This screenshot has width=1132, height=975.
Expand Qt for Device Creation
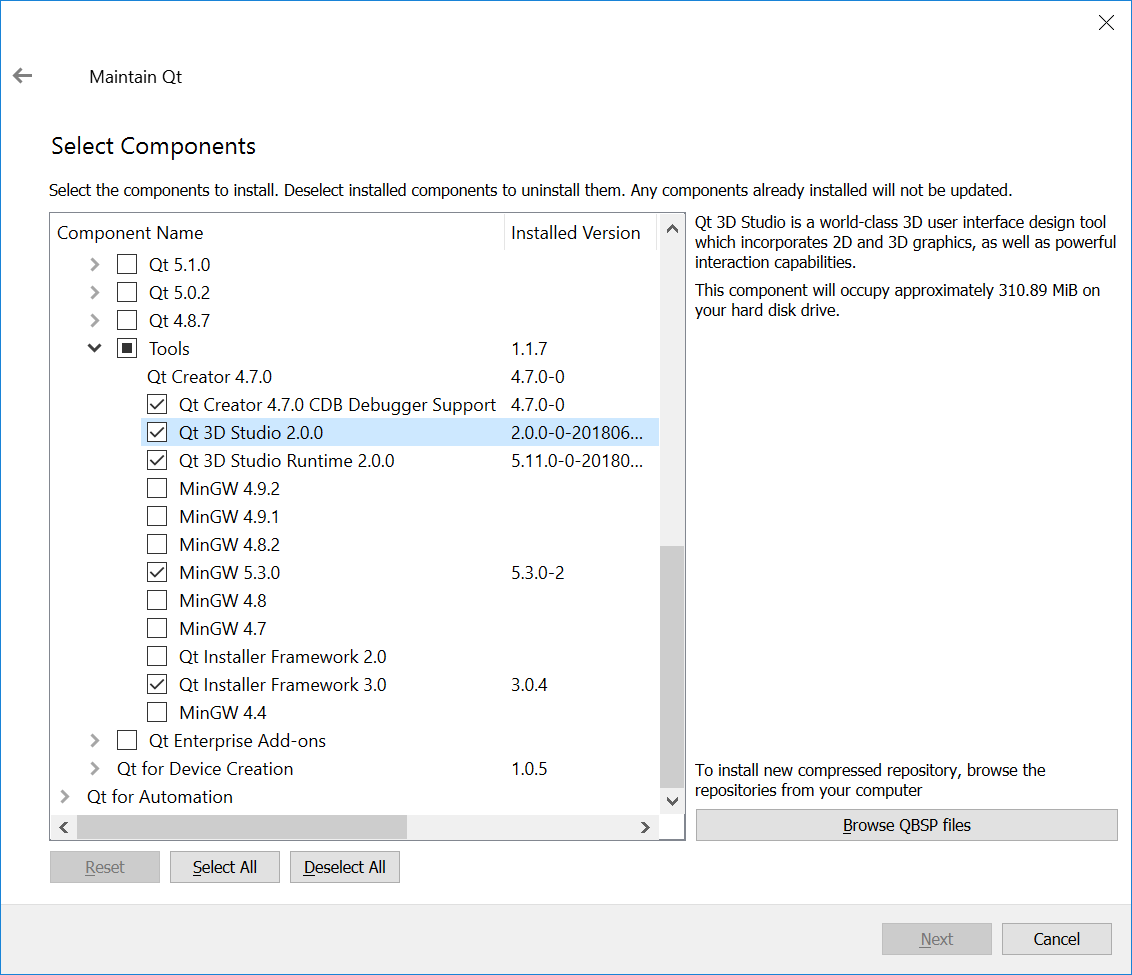(95, 769)
